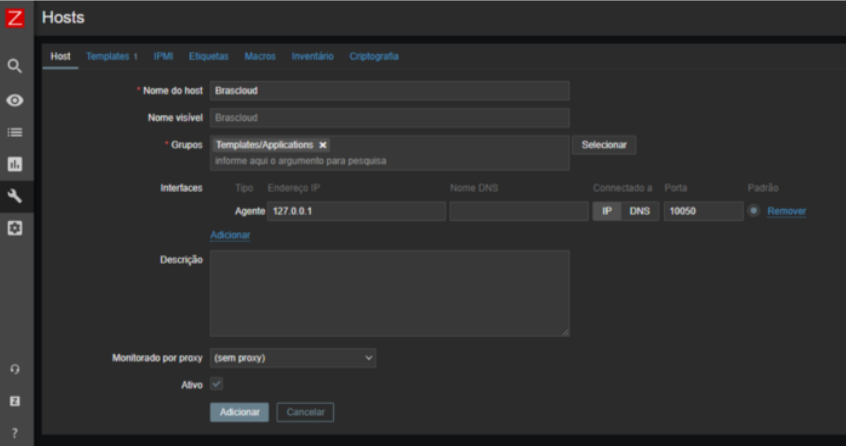This screenshot has width=846, height=446.
Task: Click into the Descrição text area
Action: tap(389, 292)
